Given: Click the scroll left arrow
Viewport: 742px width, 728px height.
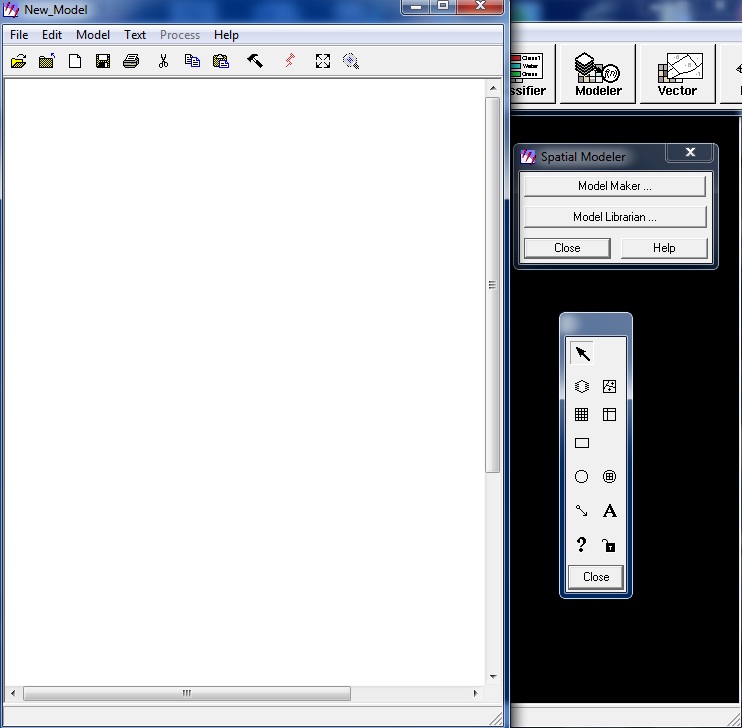Looking at the screenshot, I should [13, 693].
